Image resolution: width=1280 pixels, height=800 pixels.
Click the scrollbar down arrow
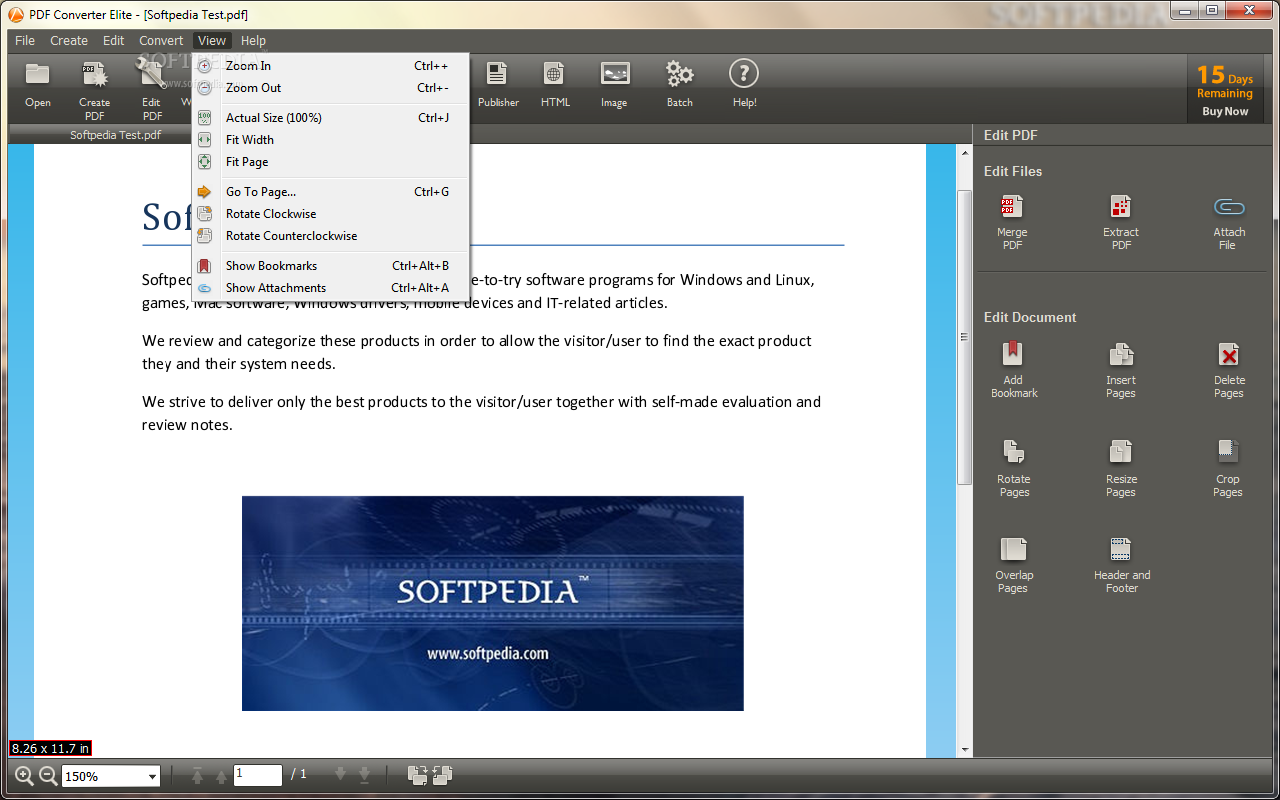(964, 749)
